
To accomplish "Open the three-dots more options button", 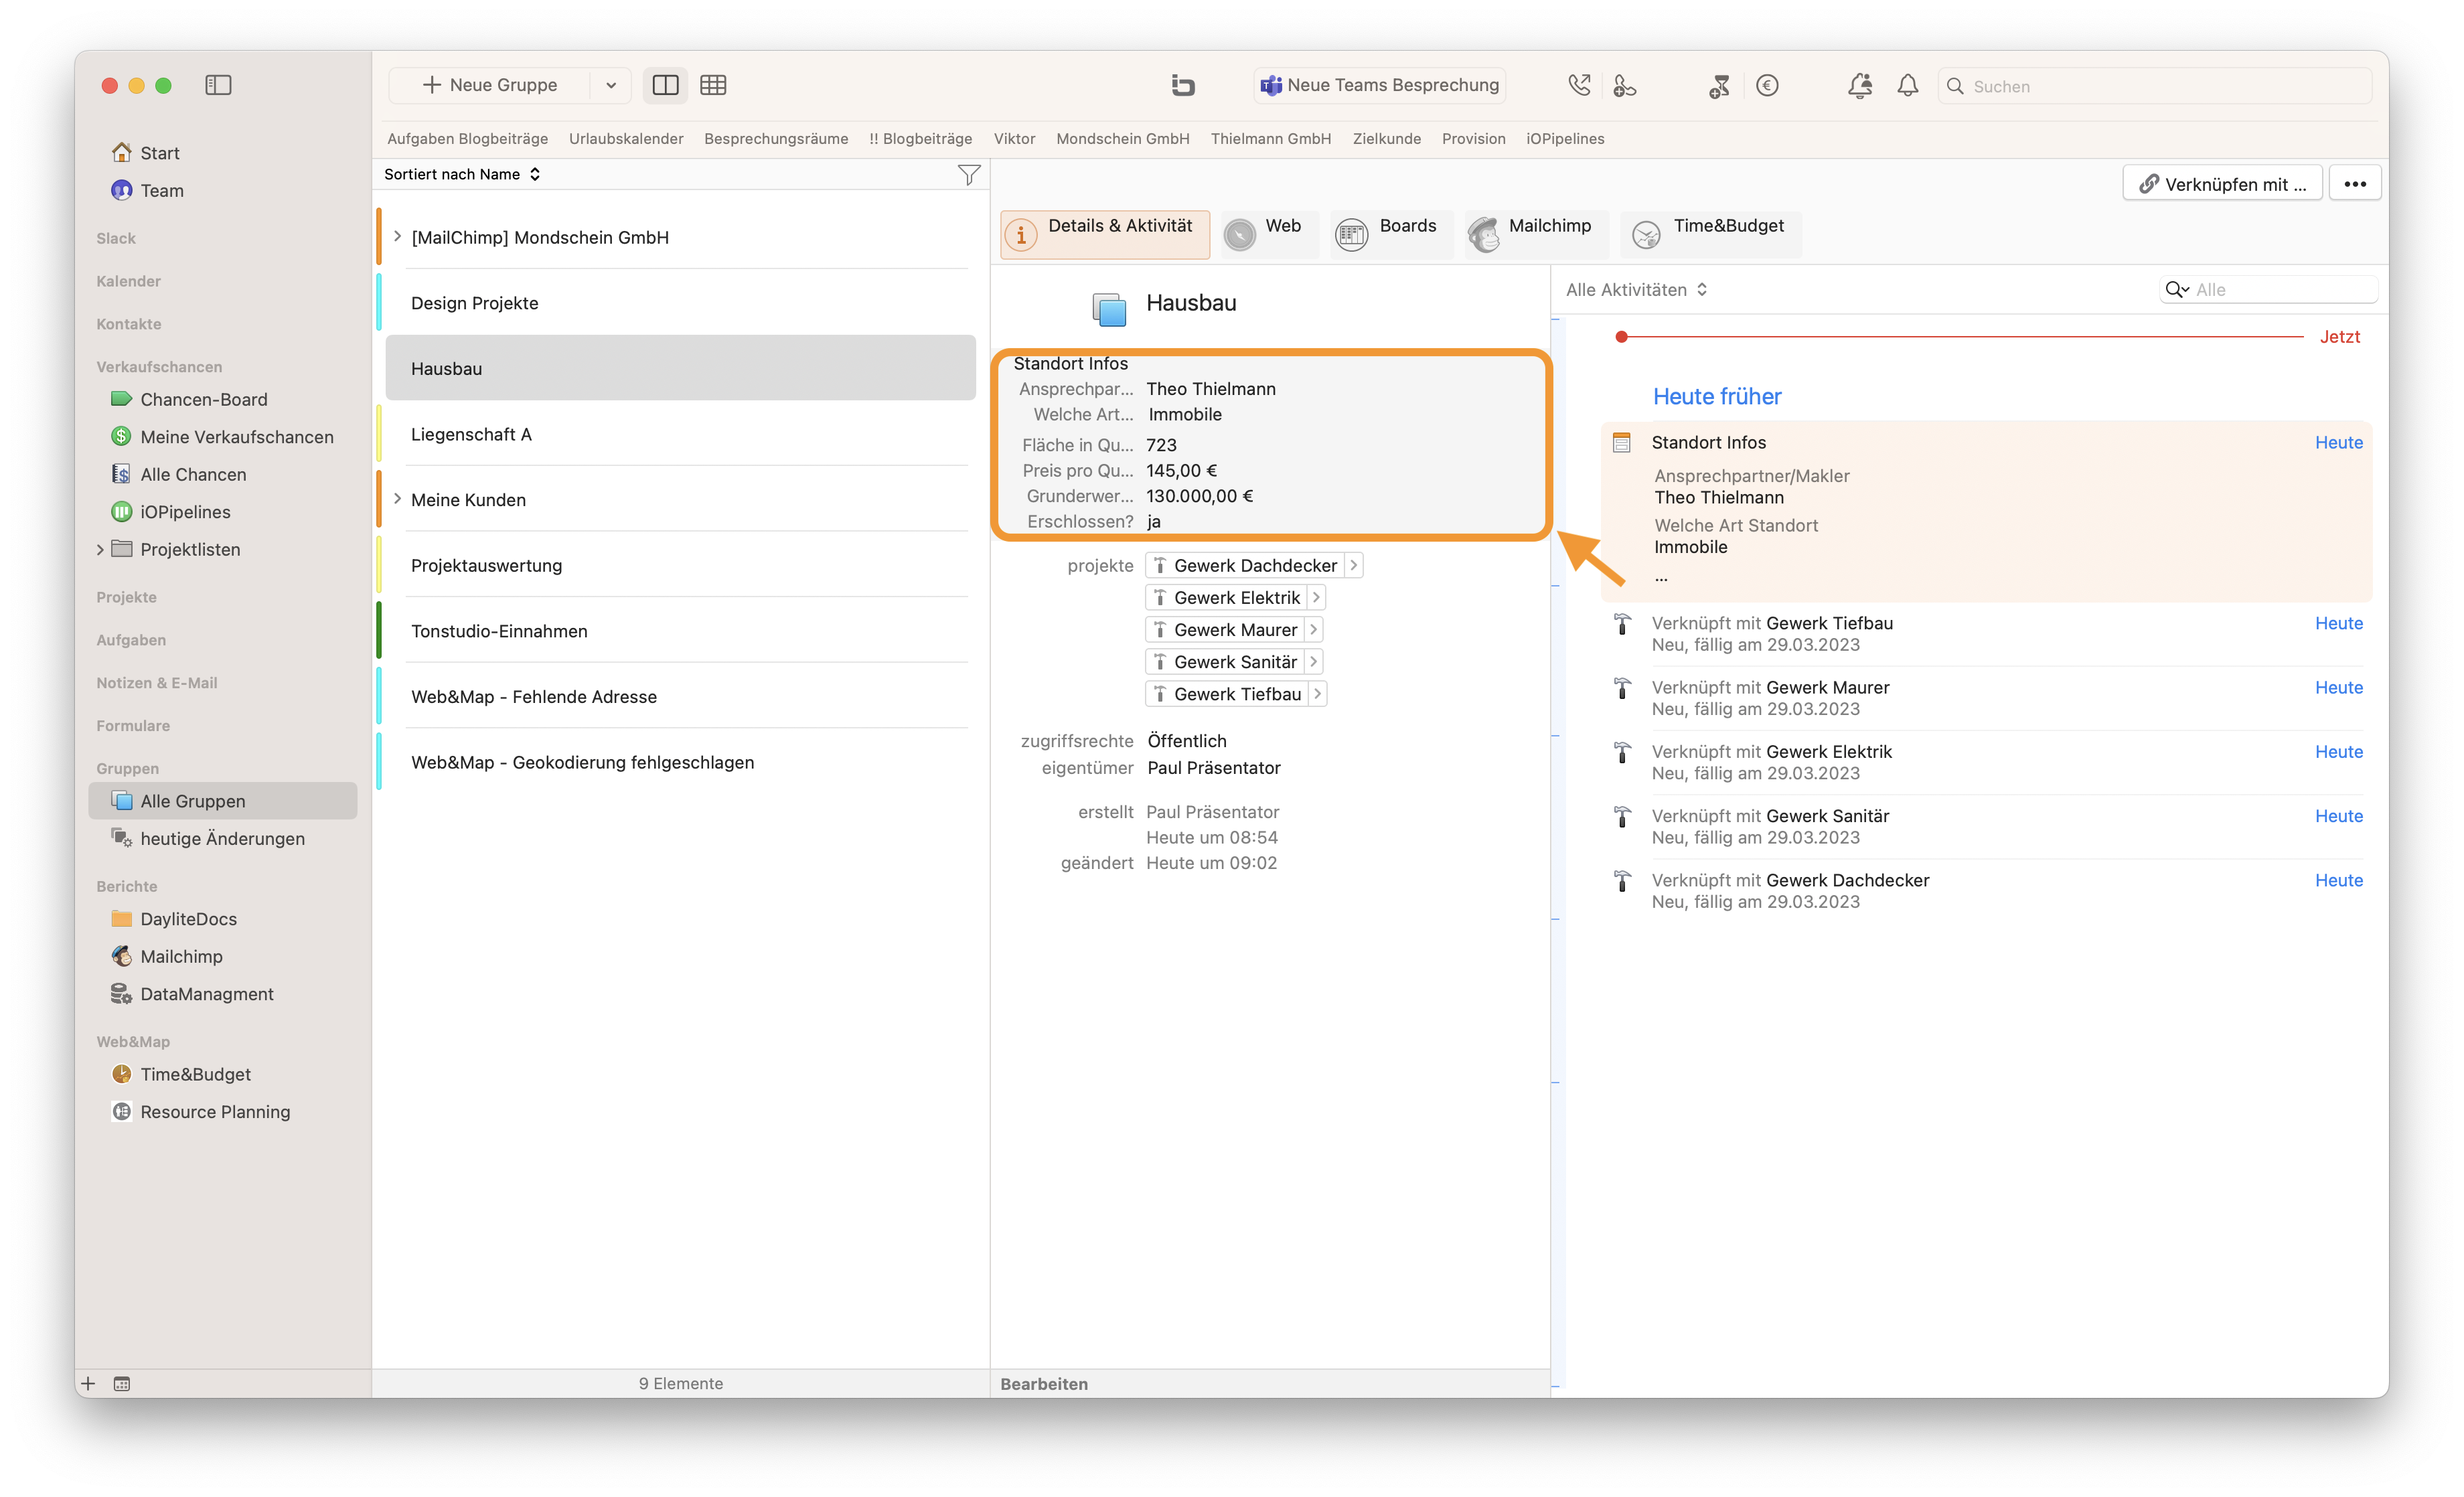I will (2354, 184).
